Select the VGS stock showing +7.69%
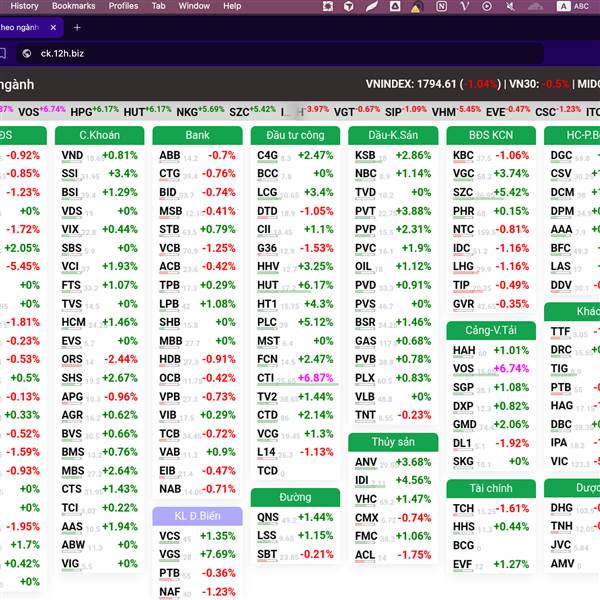The image size is (600, 600). pos(197,554)
